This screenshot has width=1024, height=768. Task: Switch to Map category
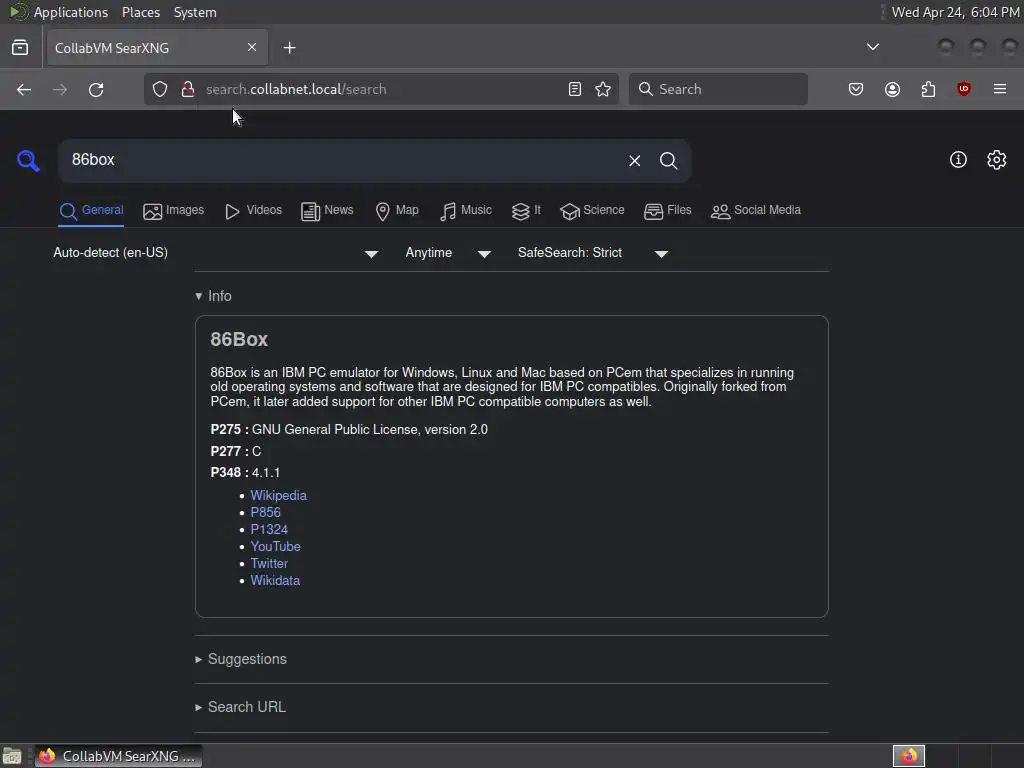397,210
